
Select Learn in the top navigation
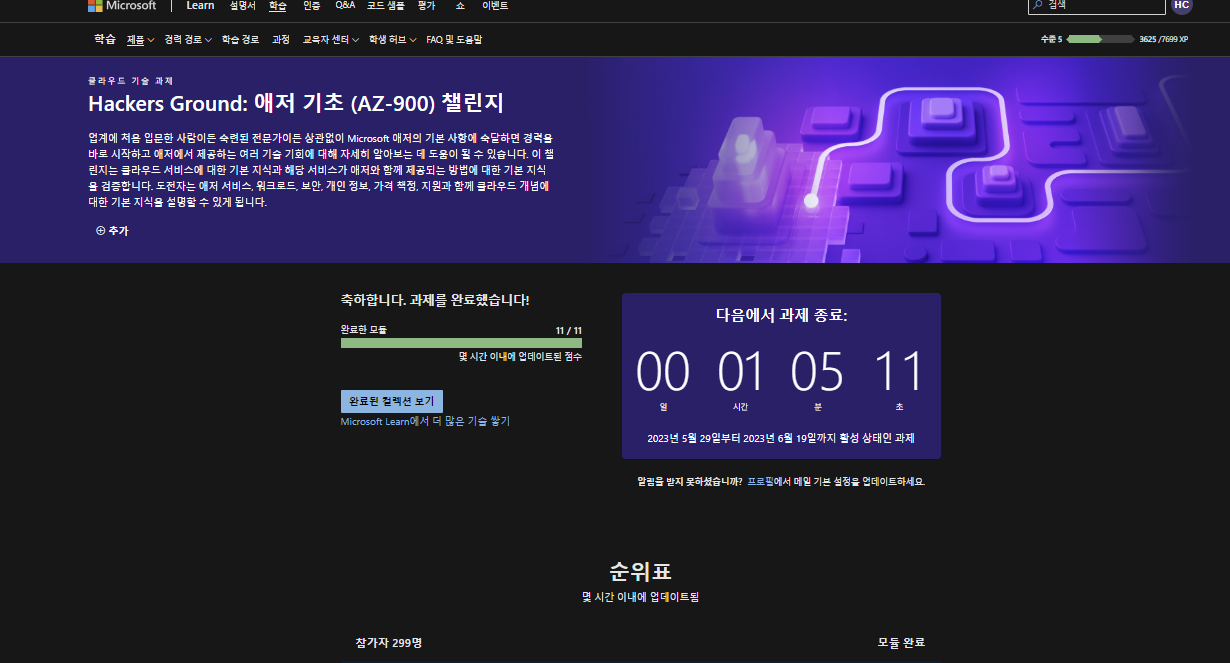[200, 6]
